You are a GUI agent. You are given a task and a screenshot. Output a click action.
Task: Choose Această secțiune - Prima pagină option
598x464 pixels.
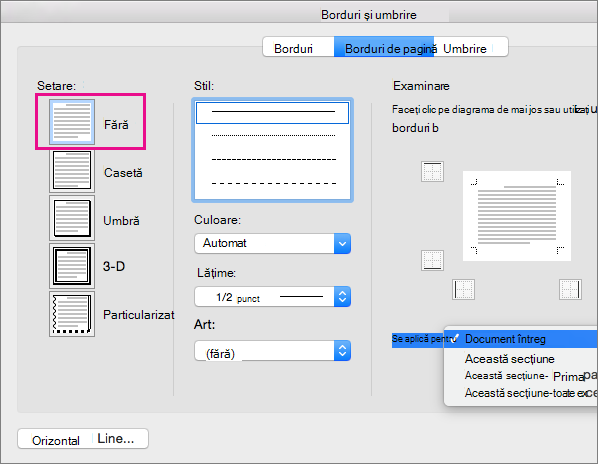(521, 376)
